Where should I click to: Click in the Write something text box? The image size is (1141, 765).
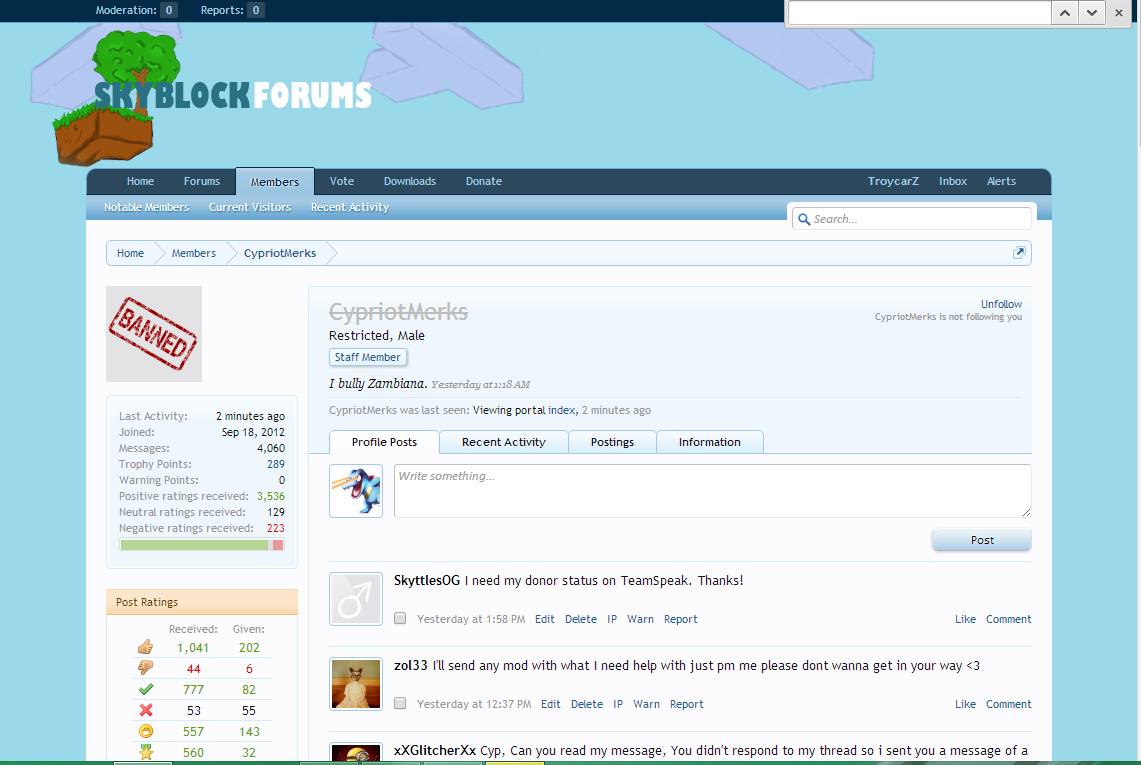tap(712, 491)
